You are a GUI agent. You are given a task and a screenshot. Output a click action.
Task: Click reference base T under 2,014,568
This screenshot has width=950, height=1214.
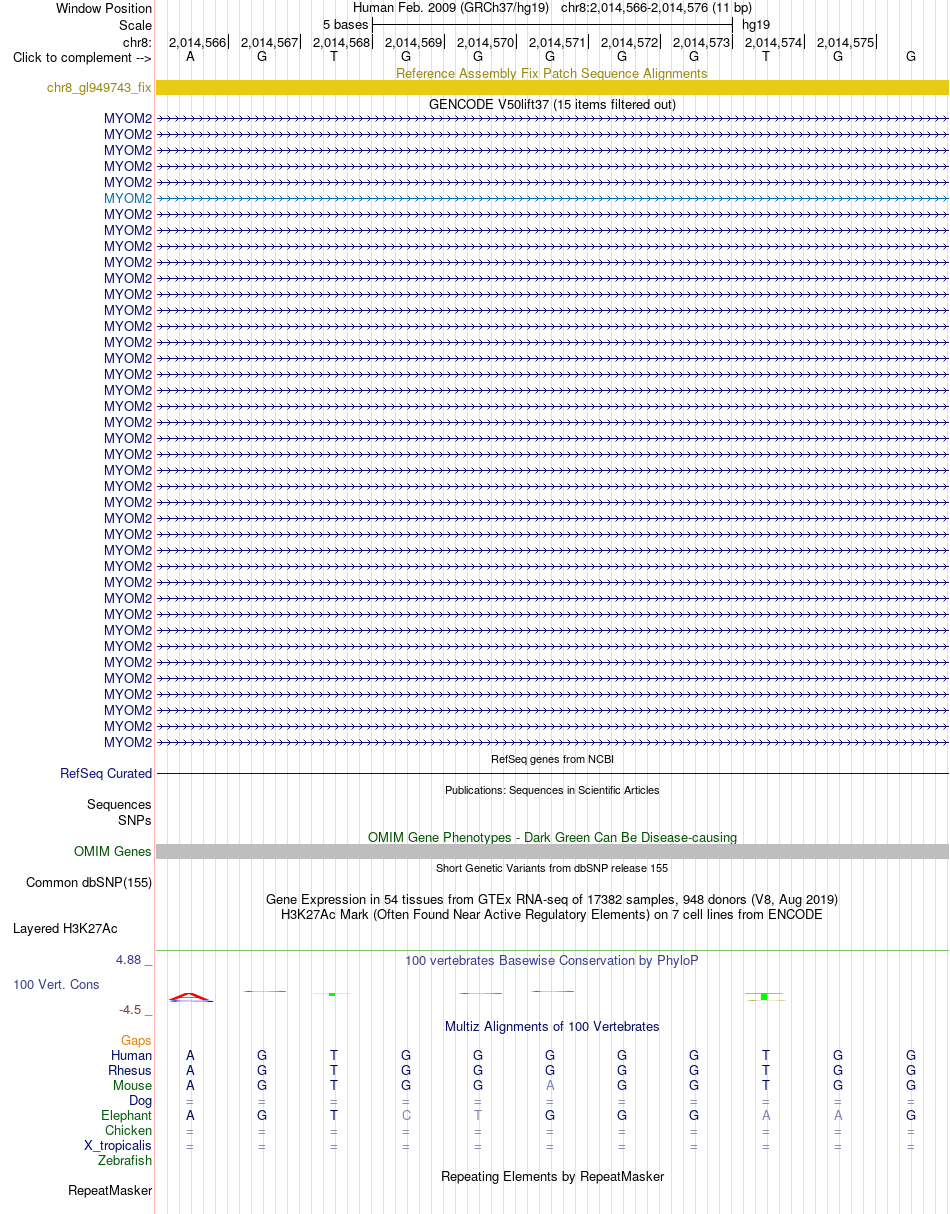click(334, 57)
